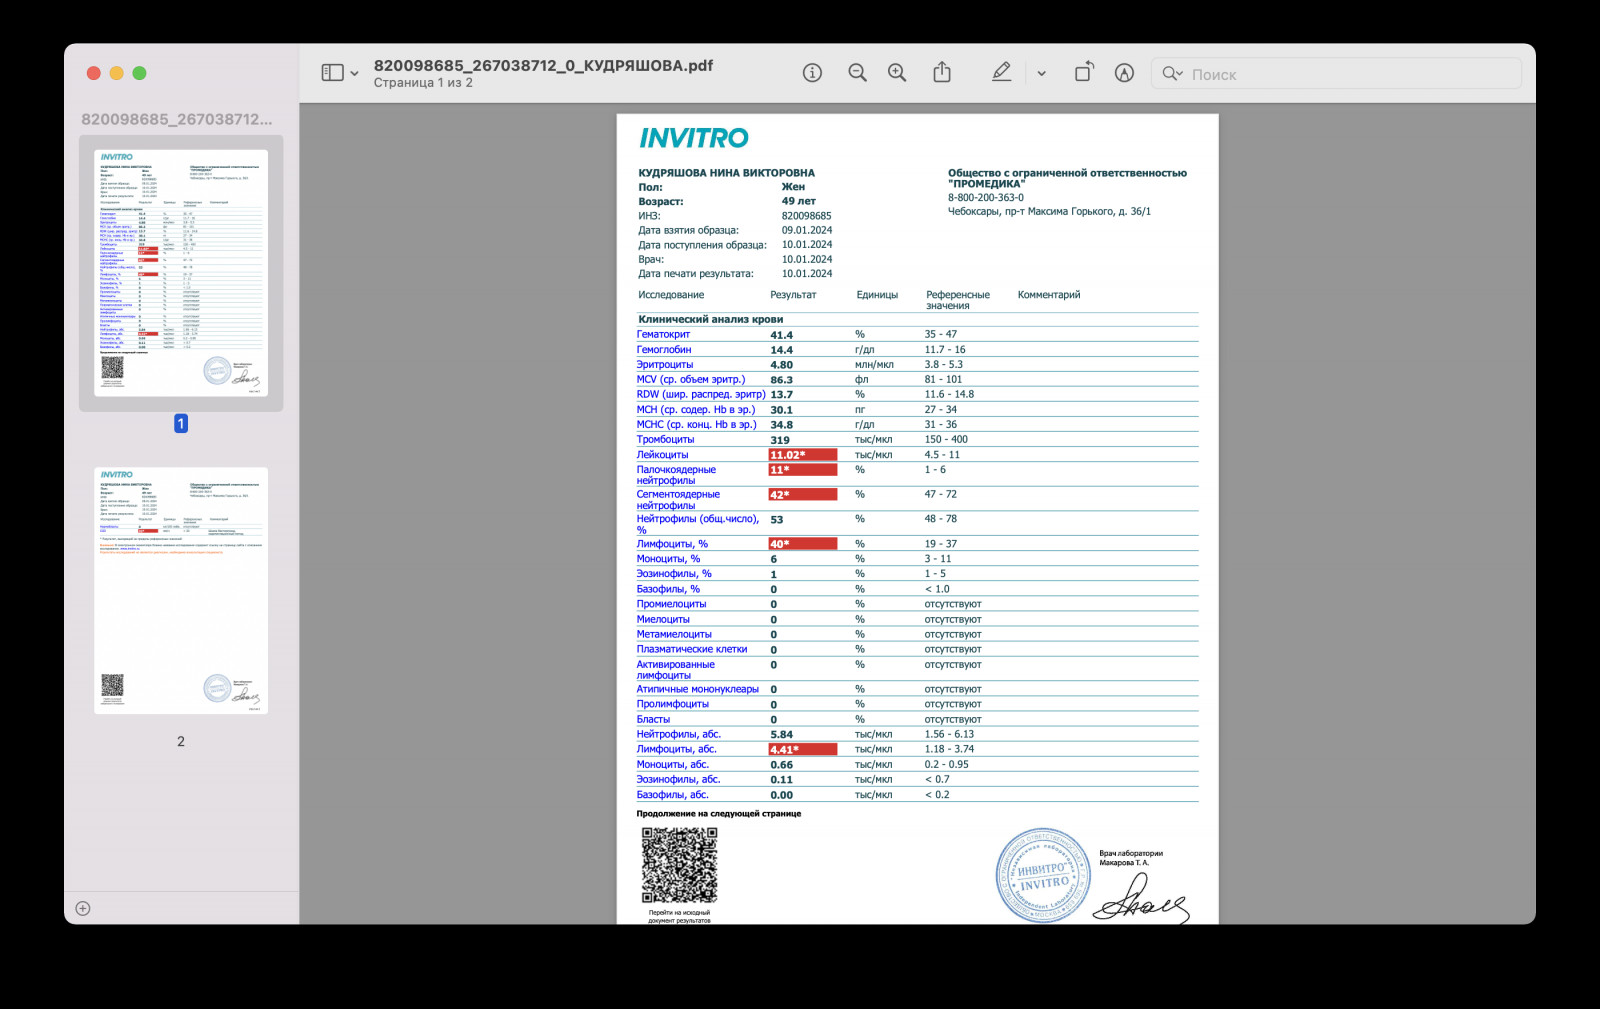Zoom out of the PDF page
This screenshot has width=1600, height=1009.
pos(857,73)
